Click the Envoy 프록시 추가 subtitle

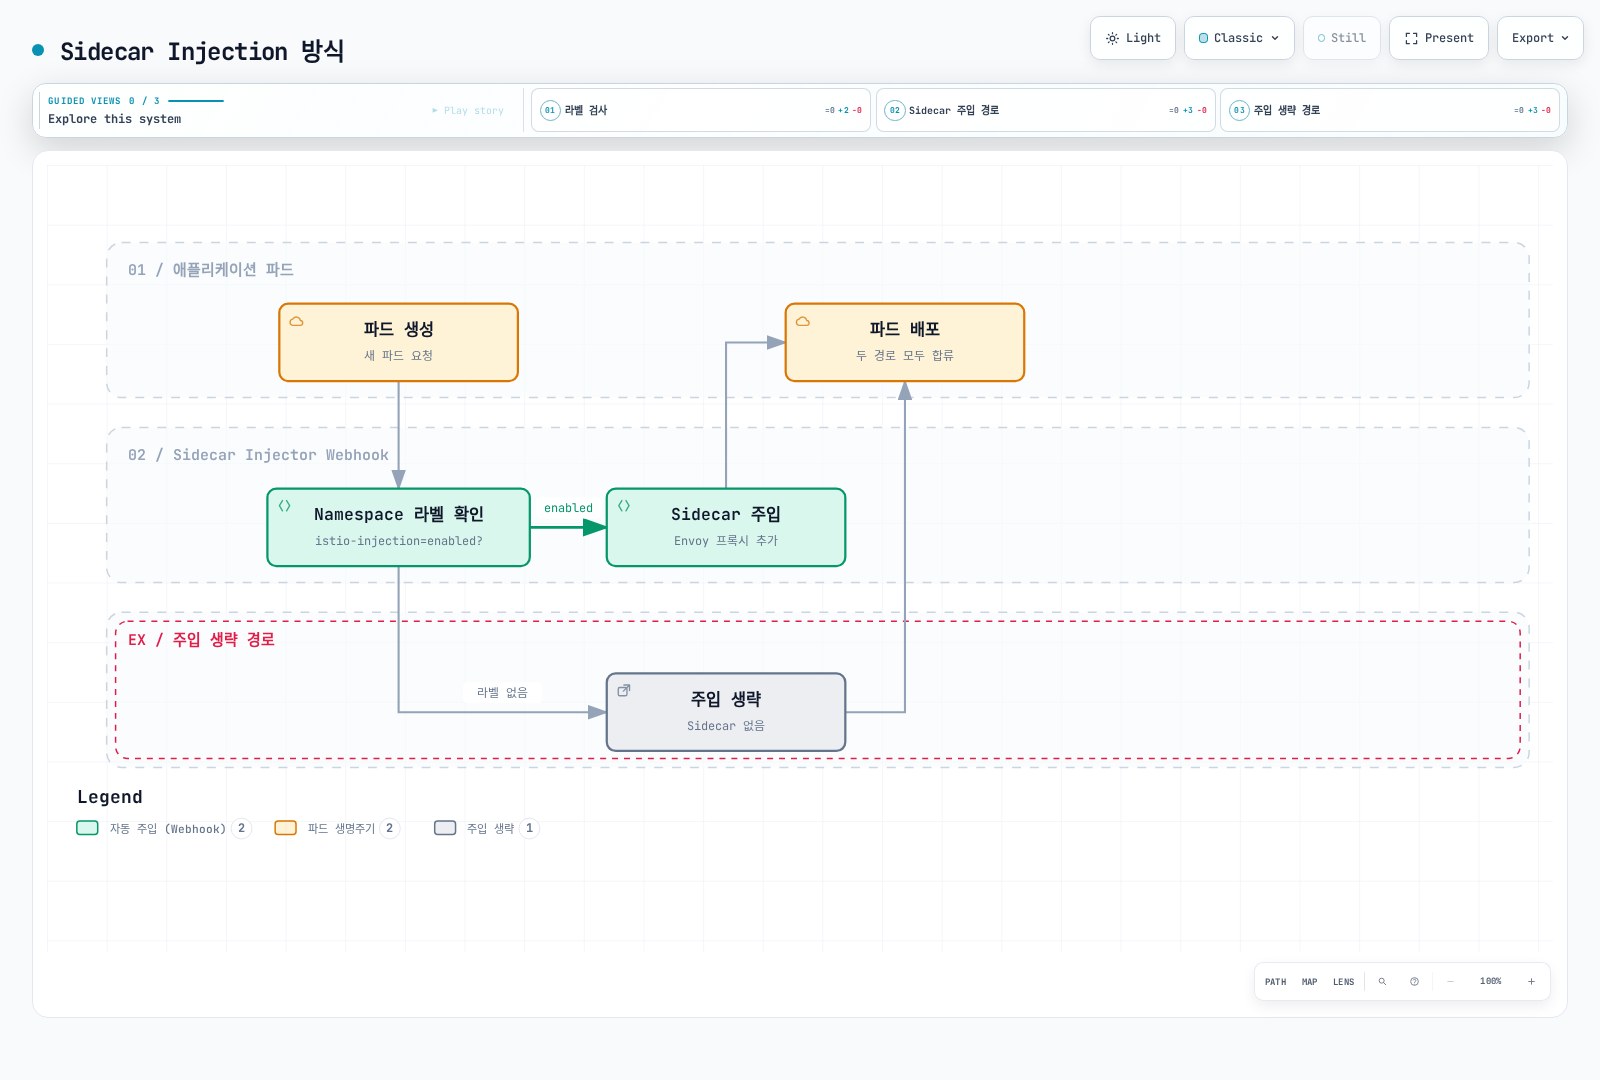tap(726, 541)
